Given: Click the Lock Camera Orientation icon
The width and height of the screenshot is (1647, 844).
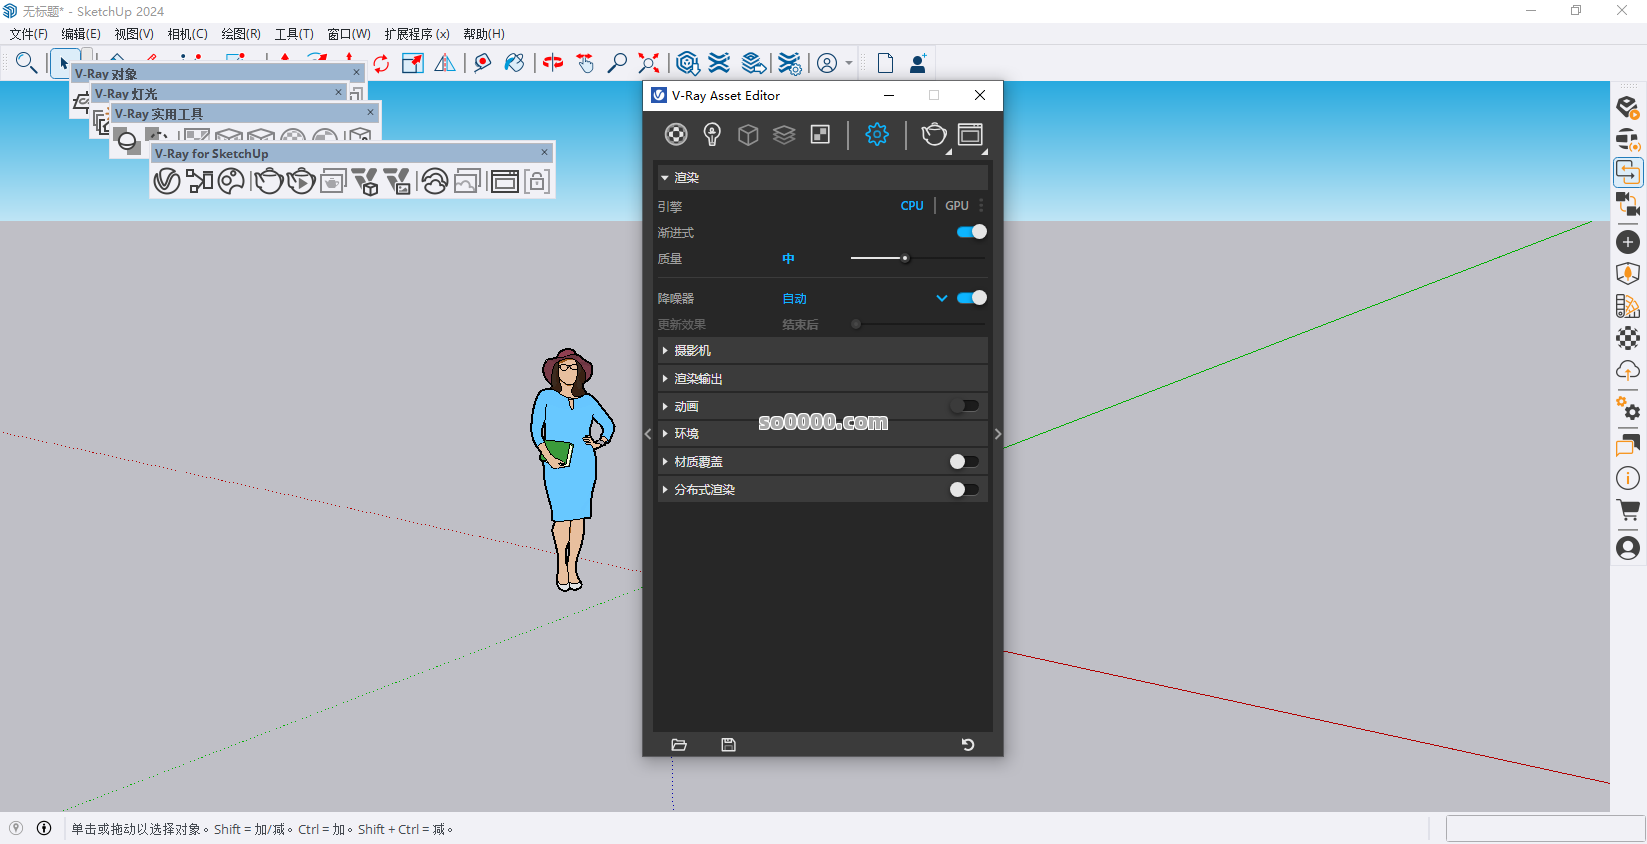Looking at the screenshot, I should coord(537,181).
